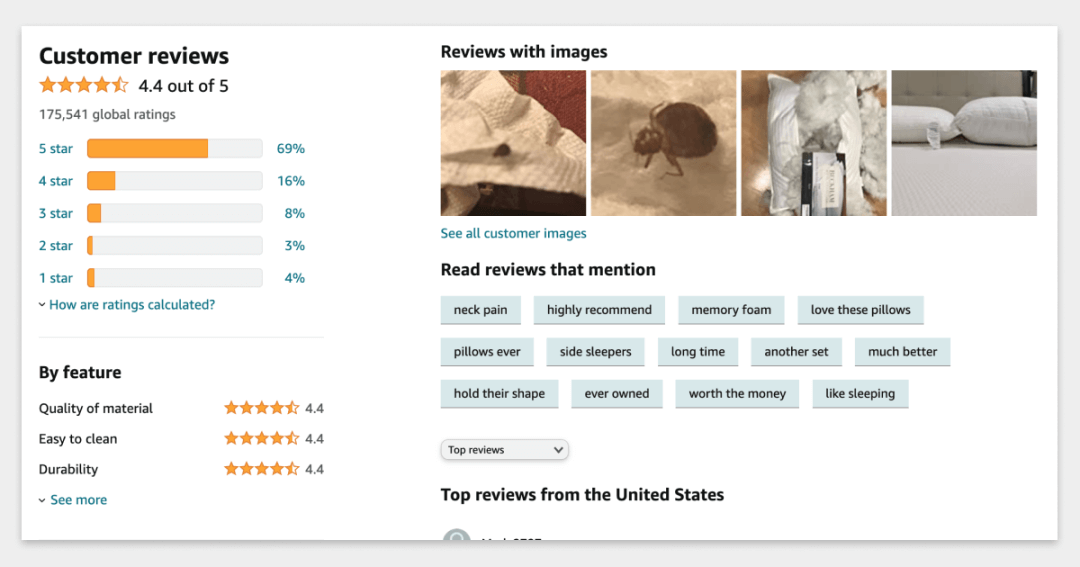Filter reviews by long time
This screenshot has height=567, width=1080.
coord(698,352)
